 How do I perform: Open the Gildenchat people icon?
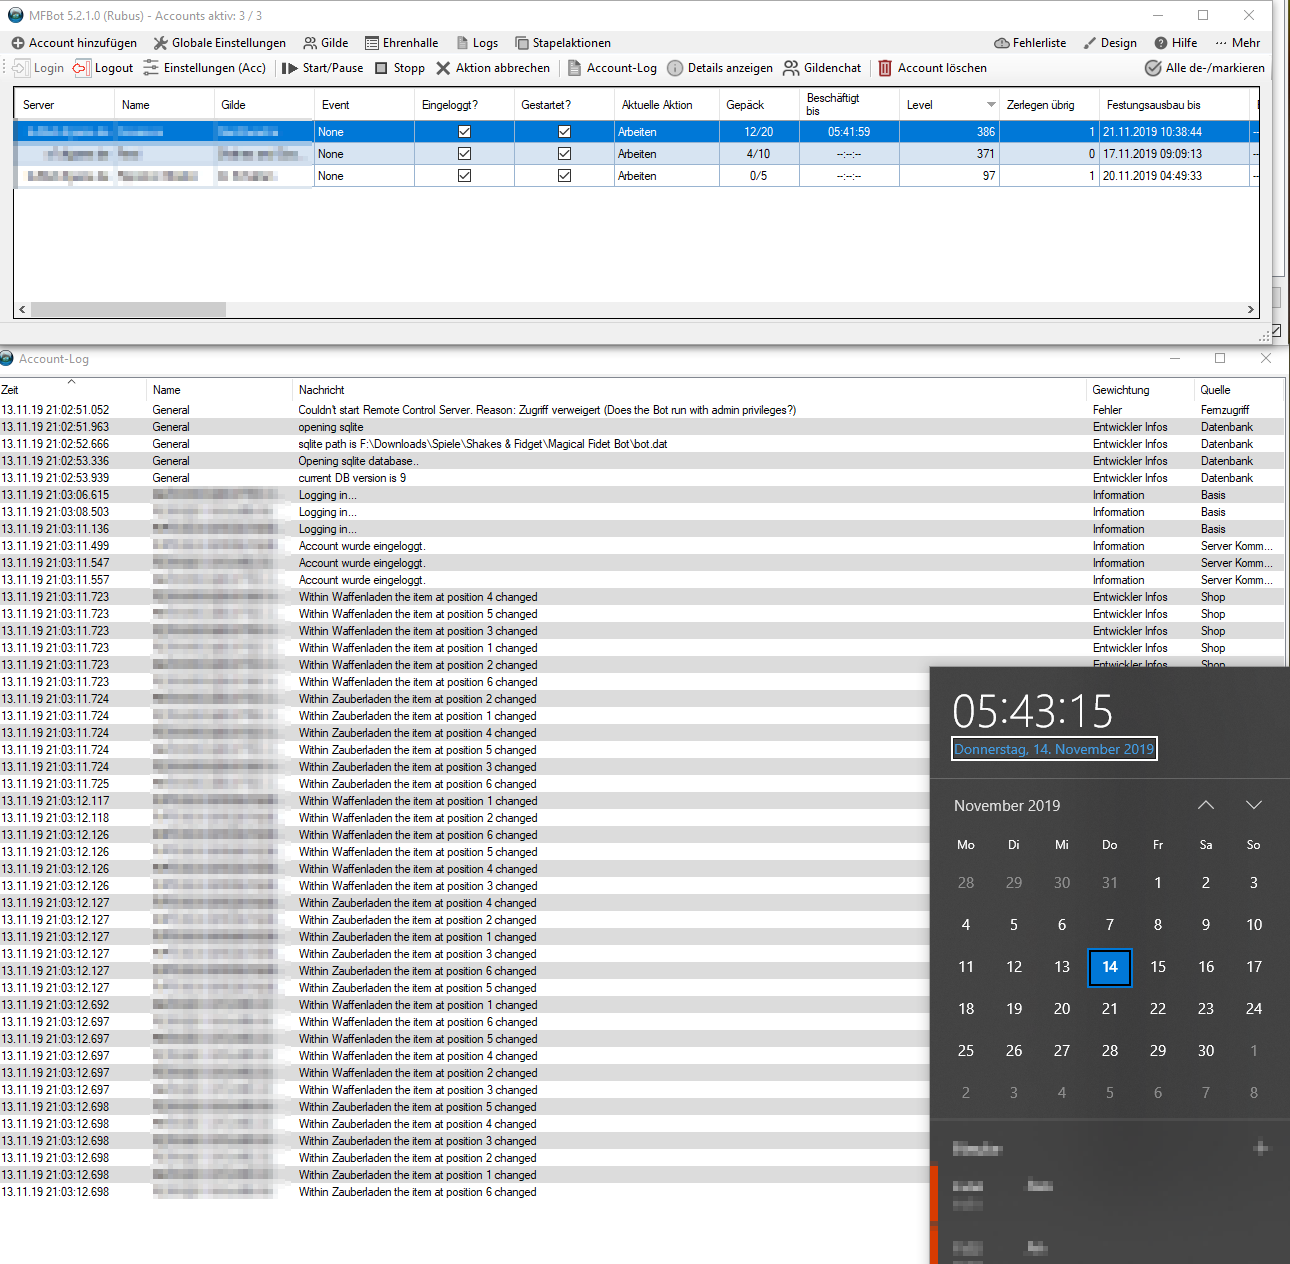791,68
